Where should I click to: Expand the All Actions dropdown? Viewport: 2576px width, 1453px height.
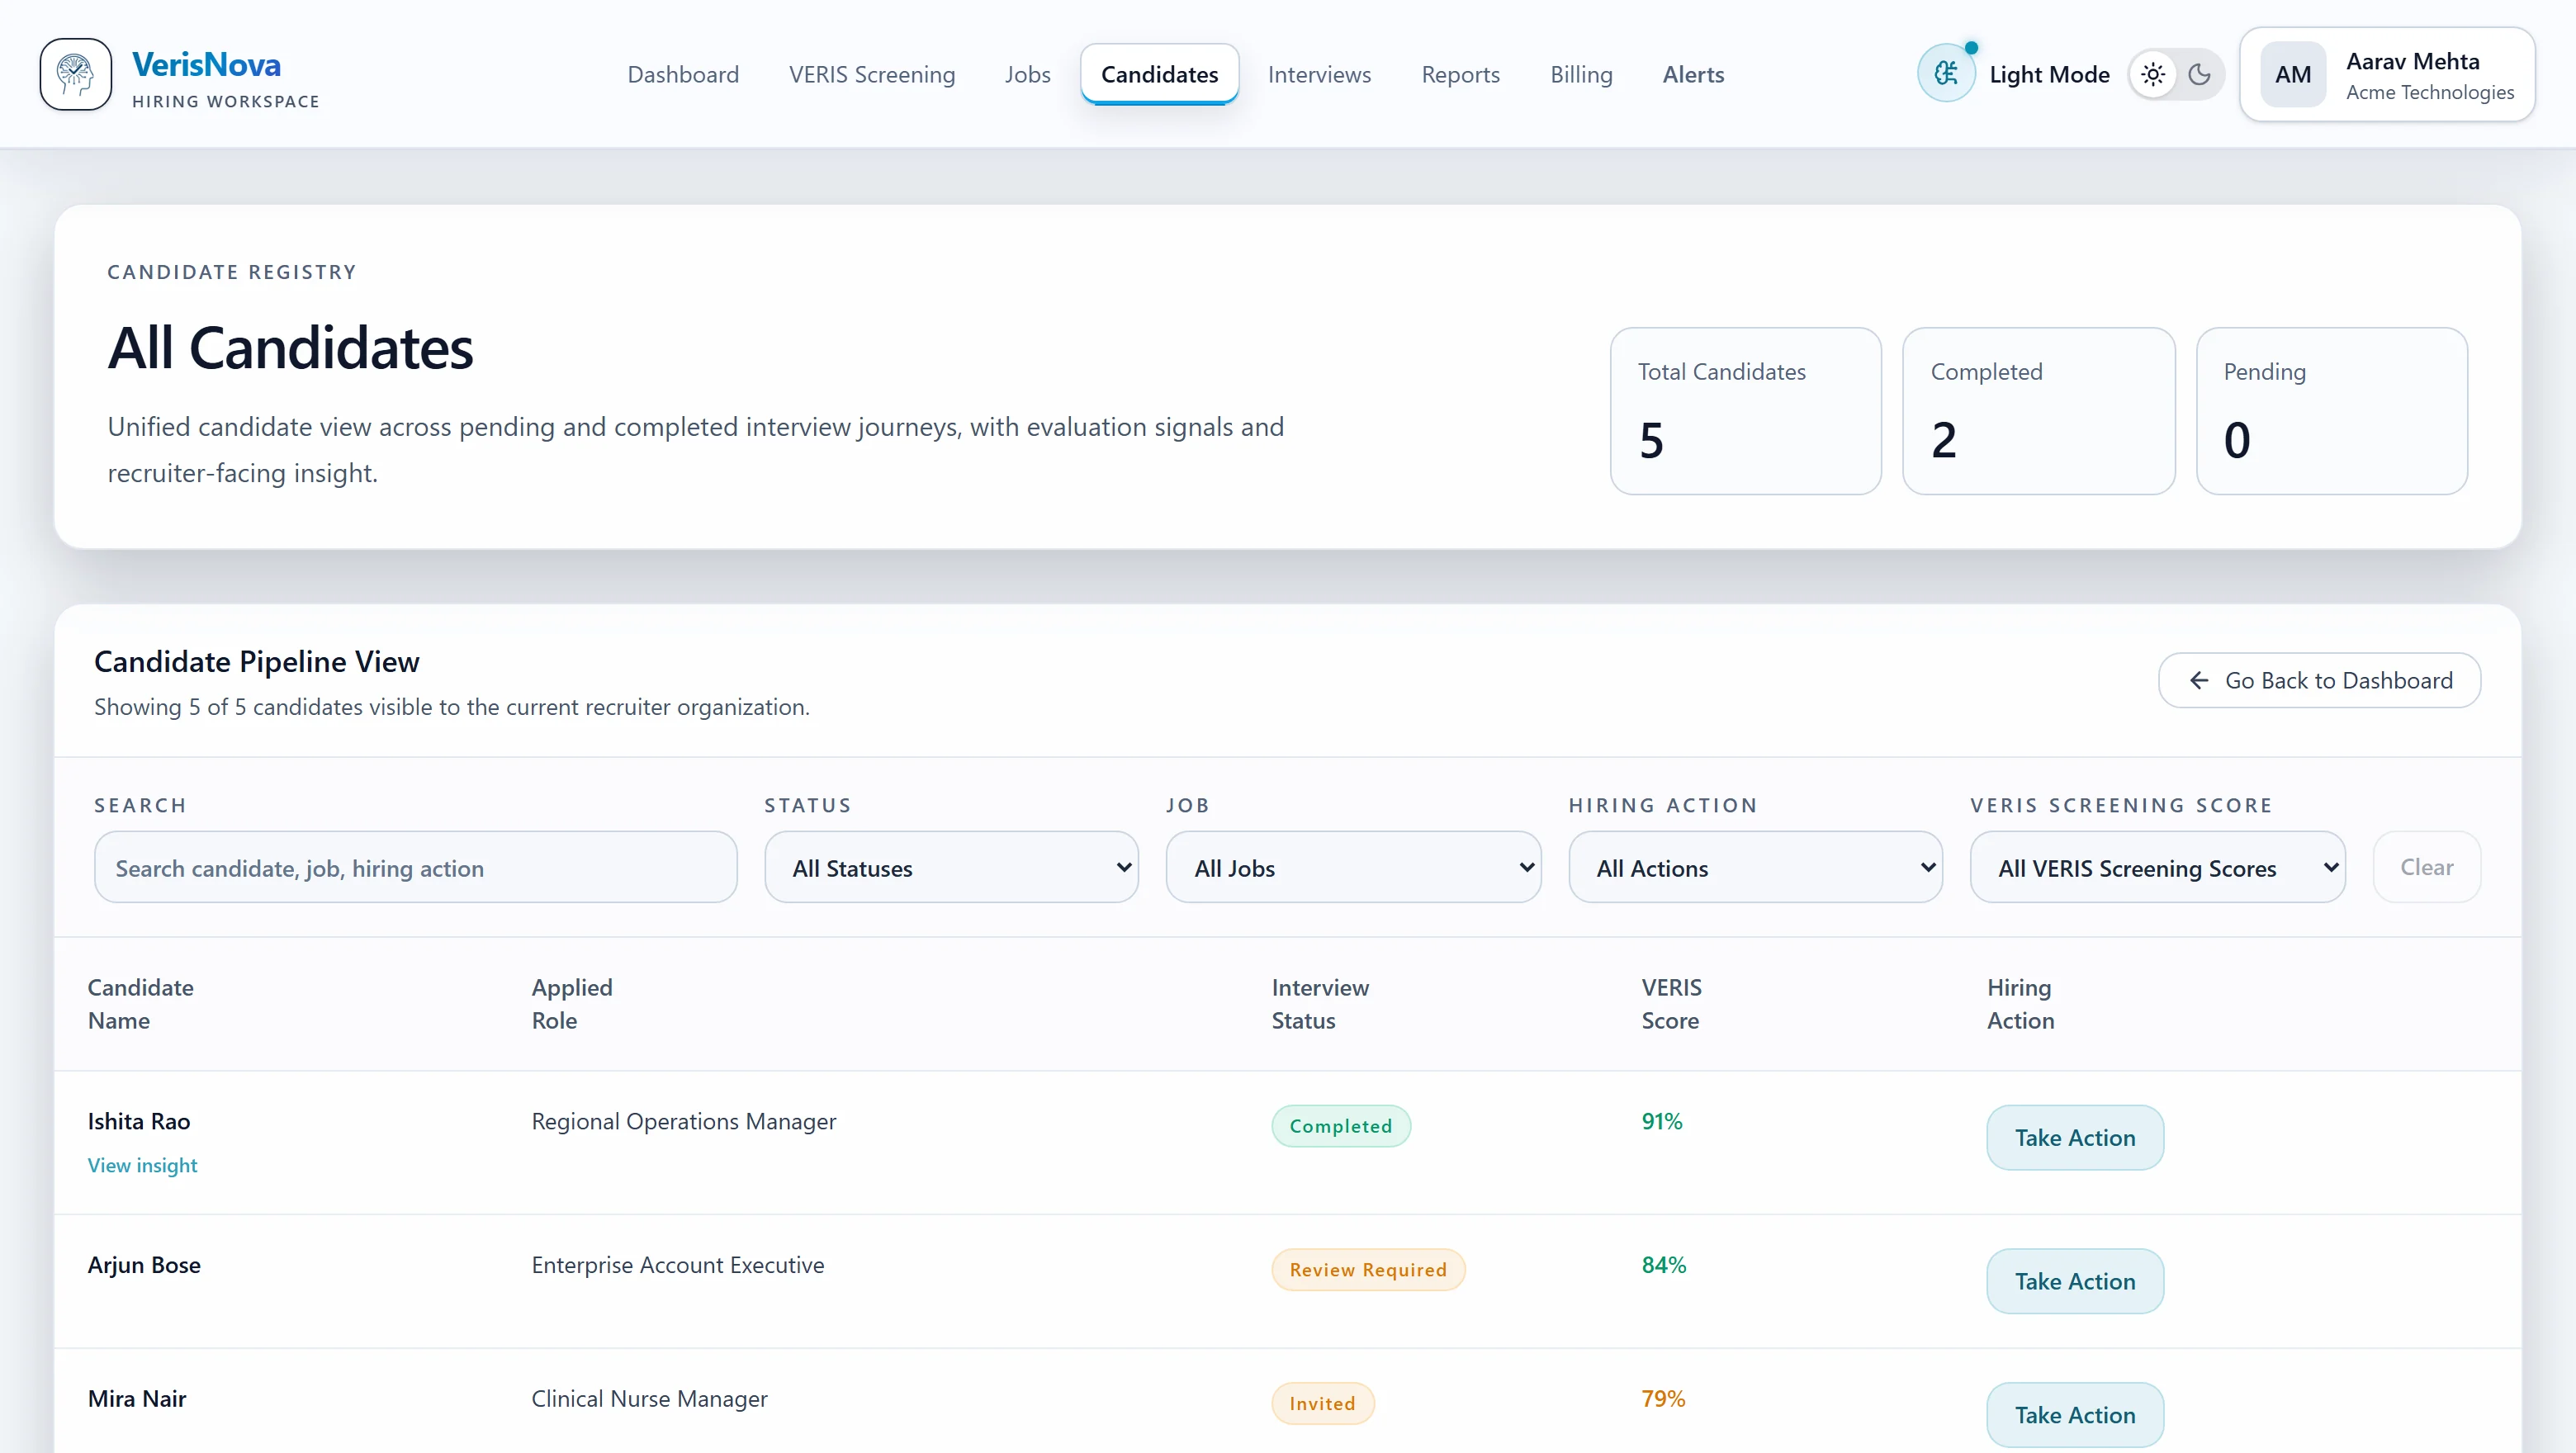pyautogui.click(x=1755, y=867)
